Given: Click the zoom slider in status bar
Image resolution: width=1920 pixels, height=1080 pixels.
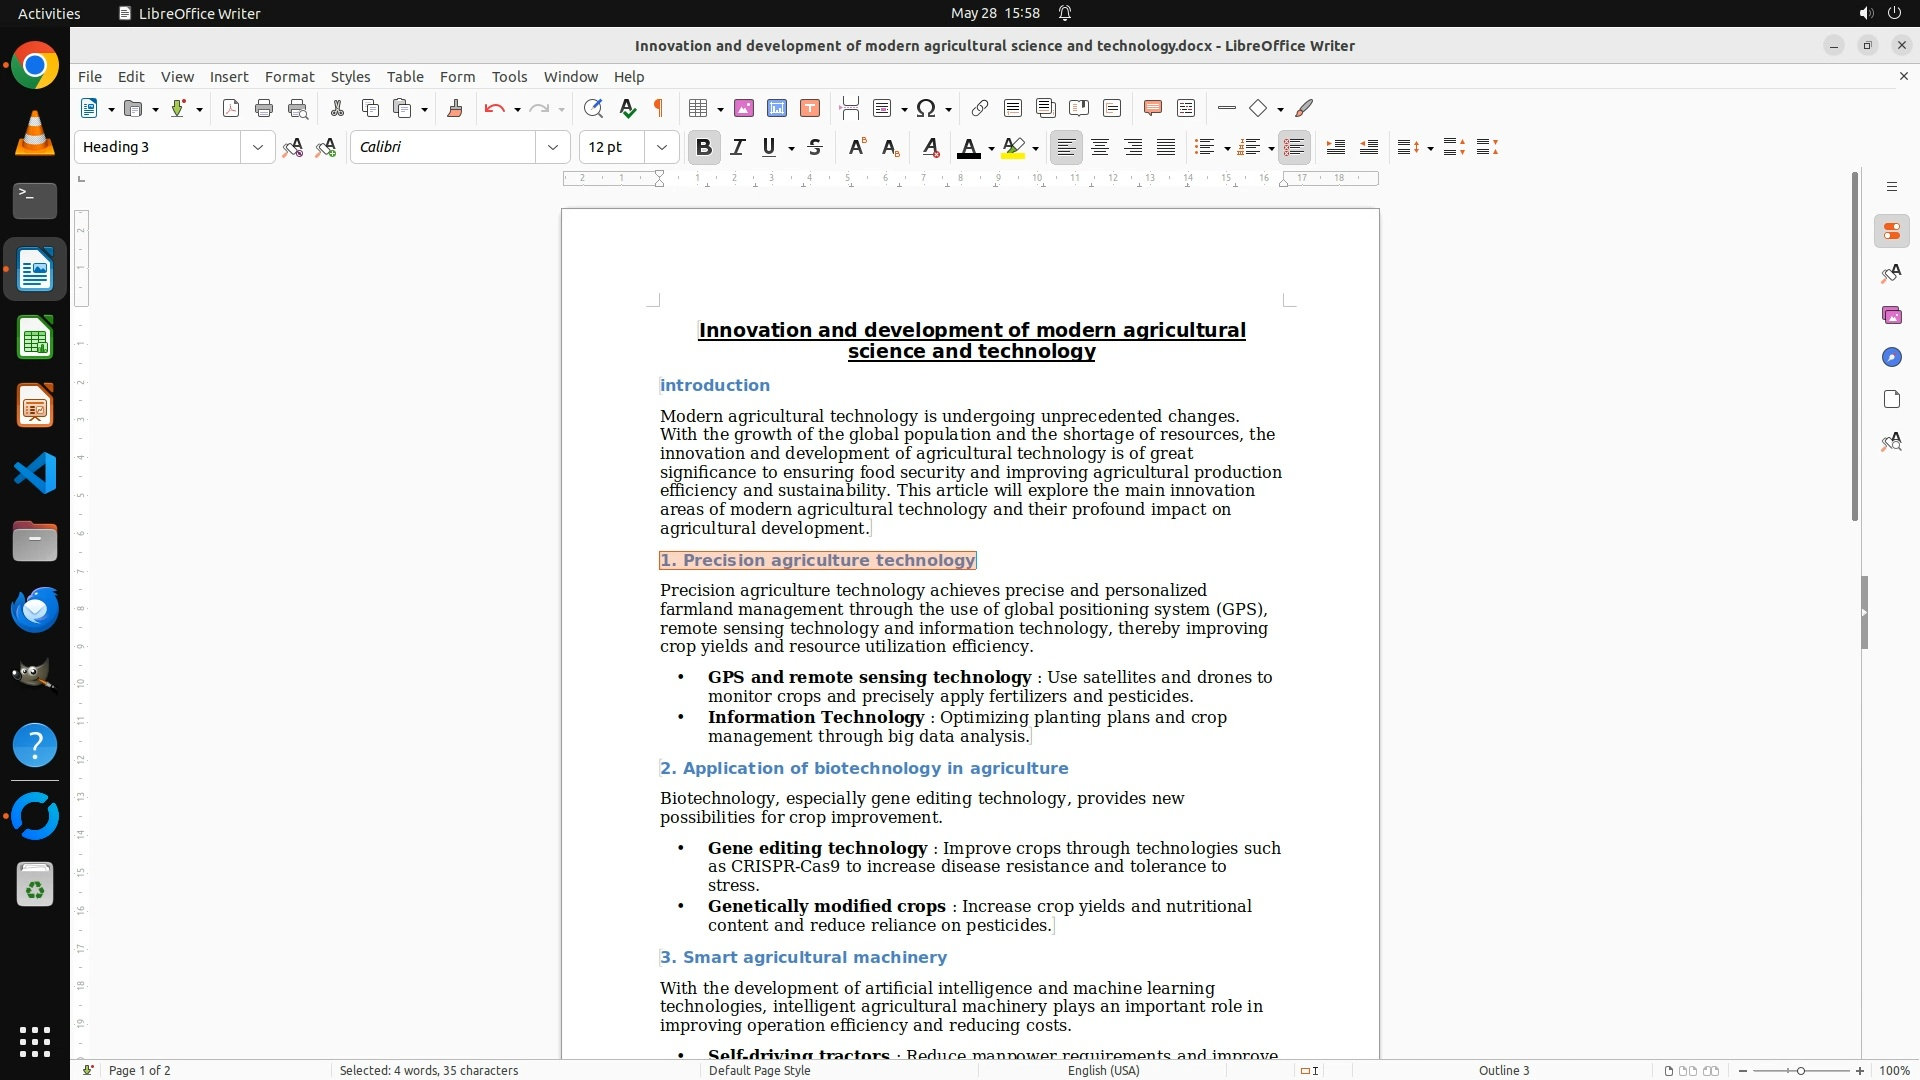Looking at the screenshot, I should tap(1800, 1070).
